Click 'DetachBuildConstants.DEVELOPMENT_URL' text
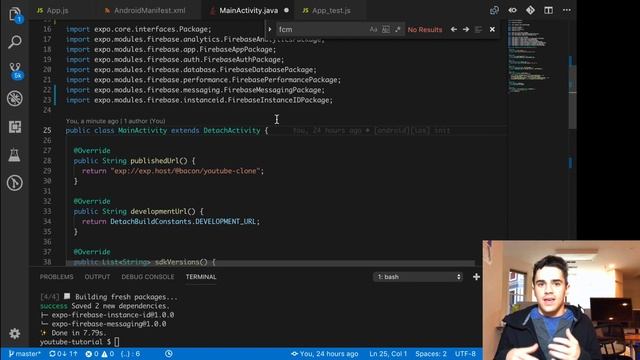Screen dimensions: 640x360 point(183,222)
